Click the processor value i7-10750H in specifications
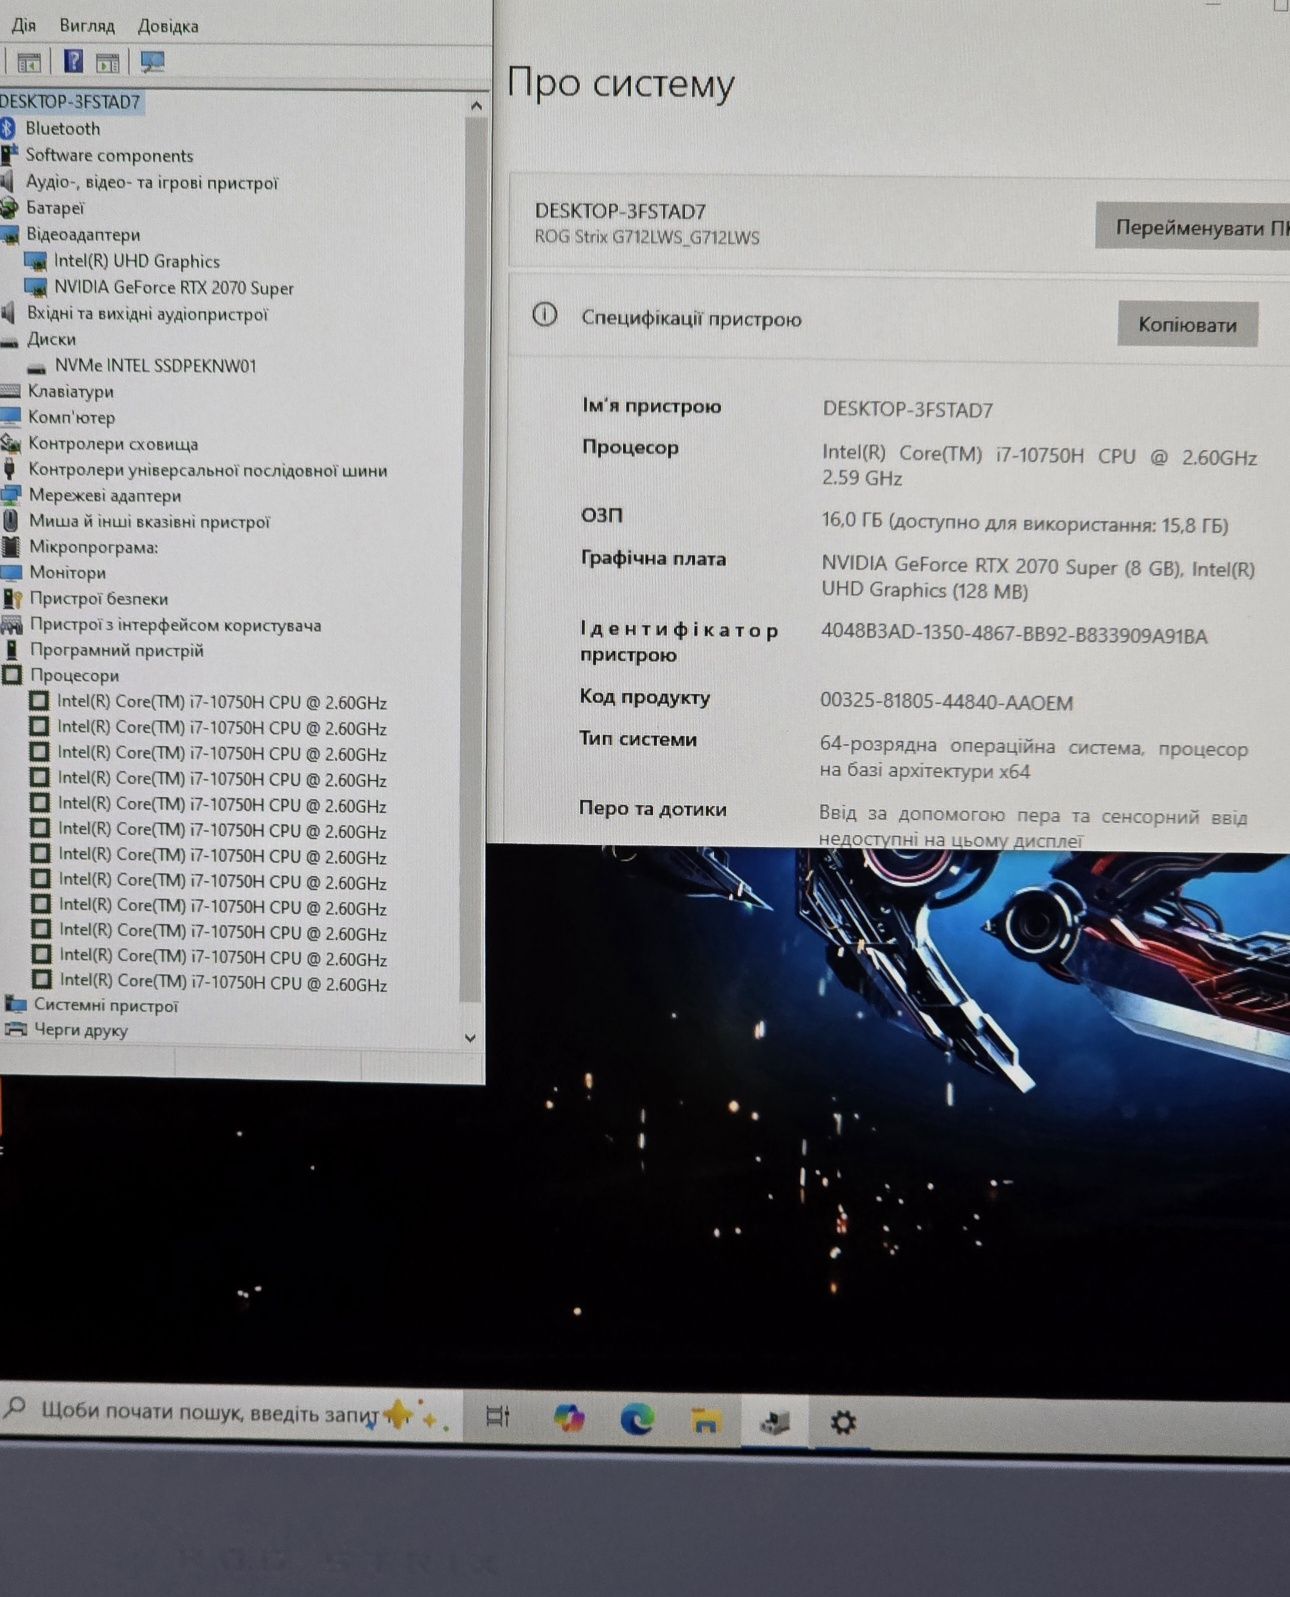The height and width of the screenshot is (1597, 1290). click(x=1039, y=465)
